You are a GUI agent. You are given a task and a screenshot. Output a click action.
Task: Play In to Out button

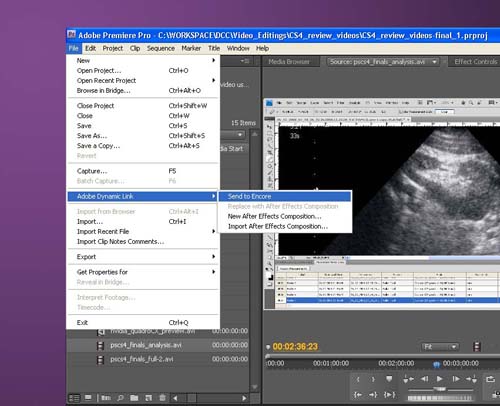pyautogui.click(x=389, y=395)
